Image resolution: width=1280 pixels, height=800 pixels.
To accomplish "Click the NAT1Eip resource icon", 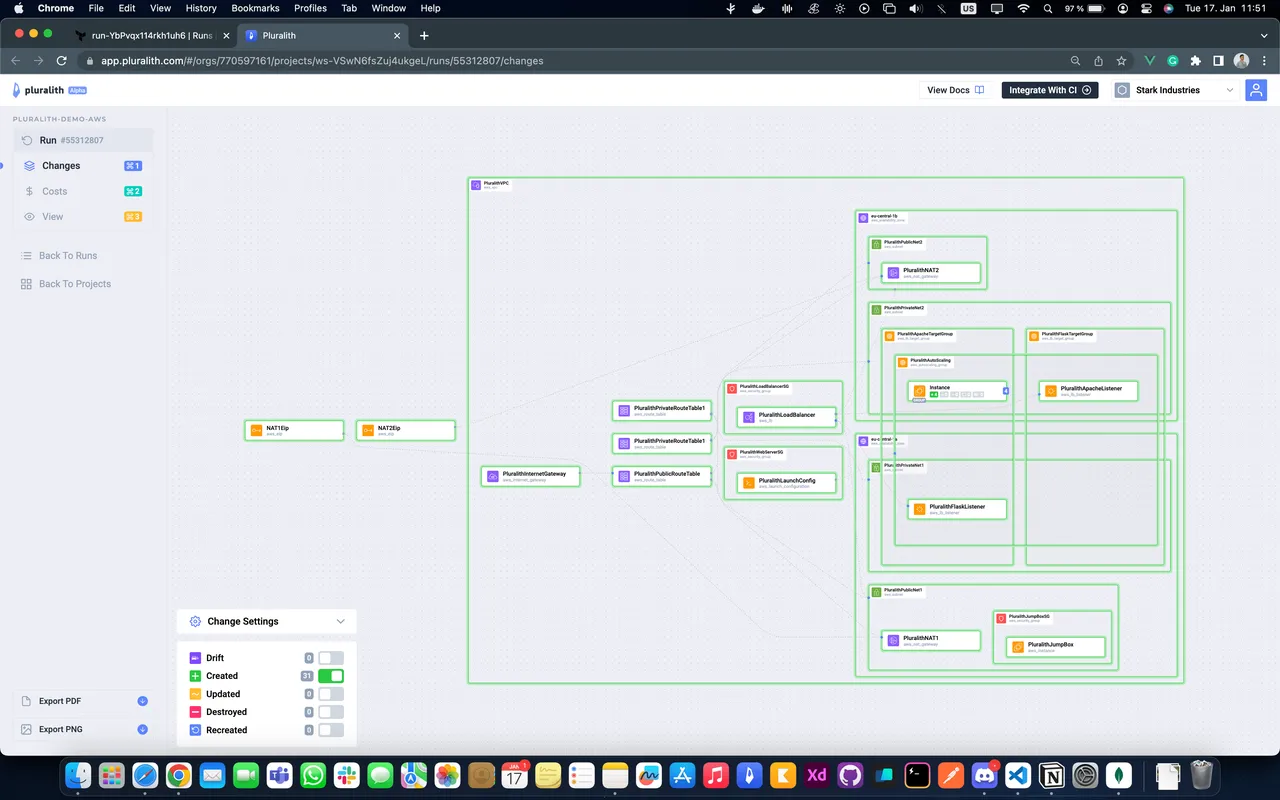I will point(256,430).
